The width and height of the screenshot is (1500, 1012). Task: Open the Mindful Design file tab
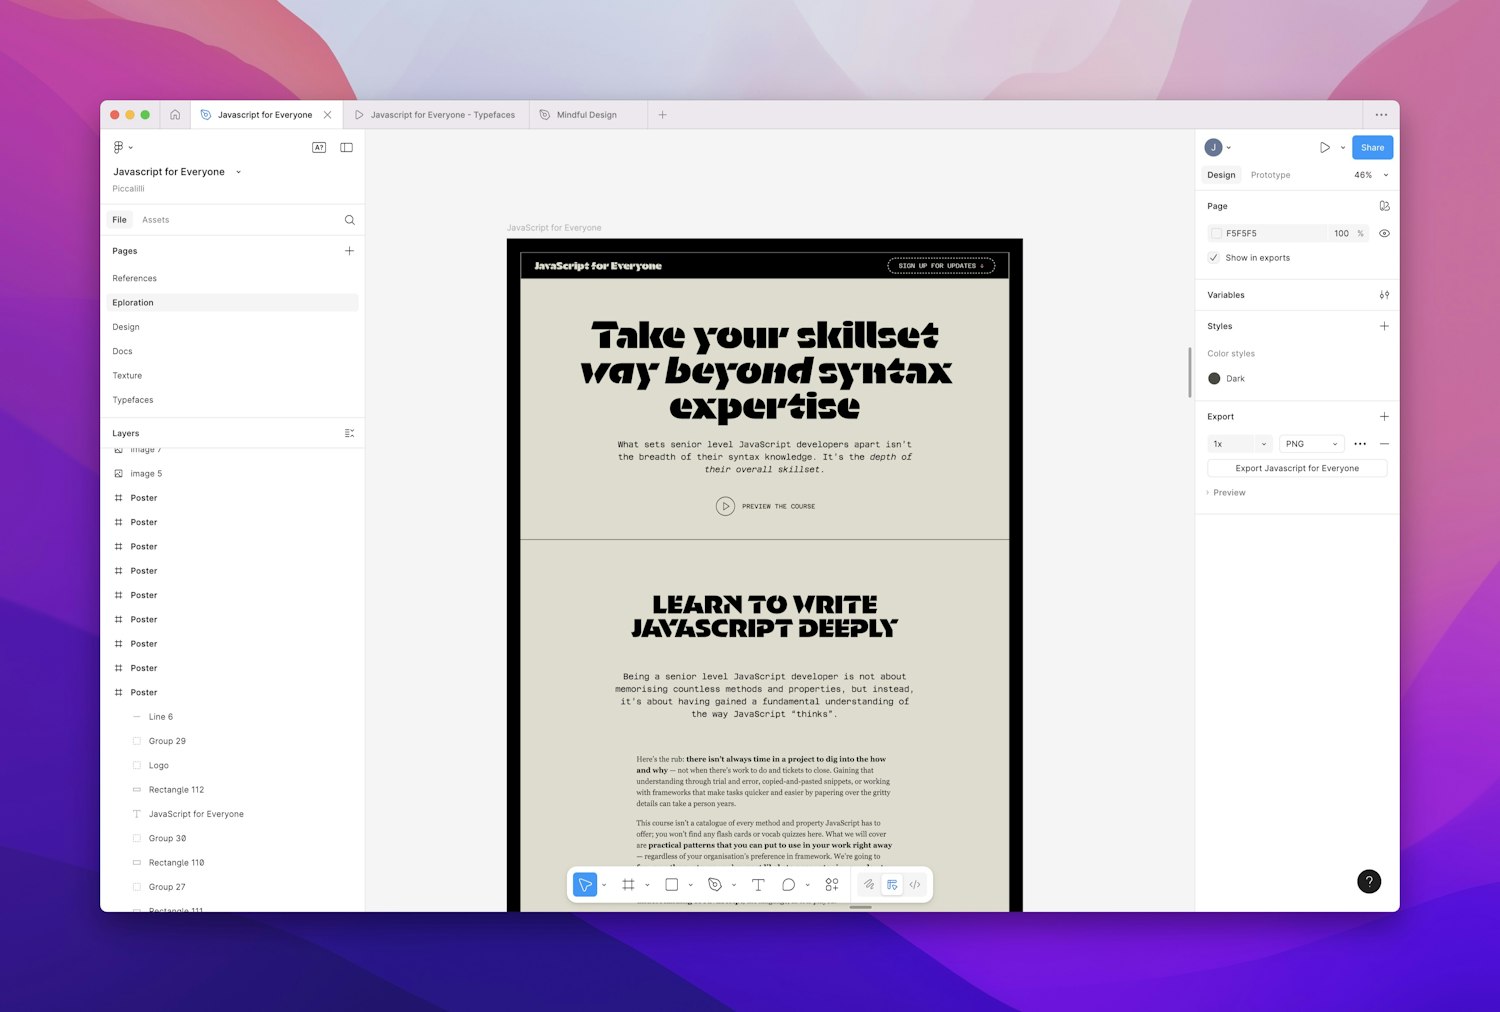pyautogui.click(x=586, y=115)
